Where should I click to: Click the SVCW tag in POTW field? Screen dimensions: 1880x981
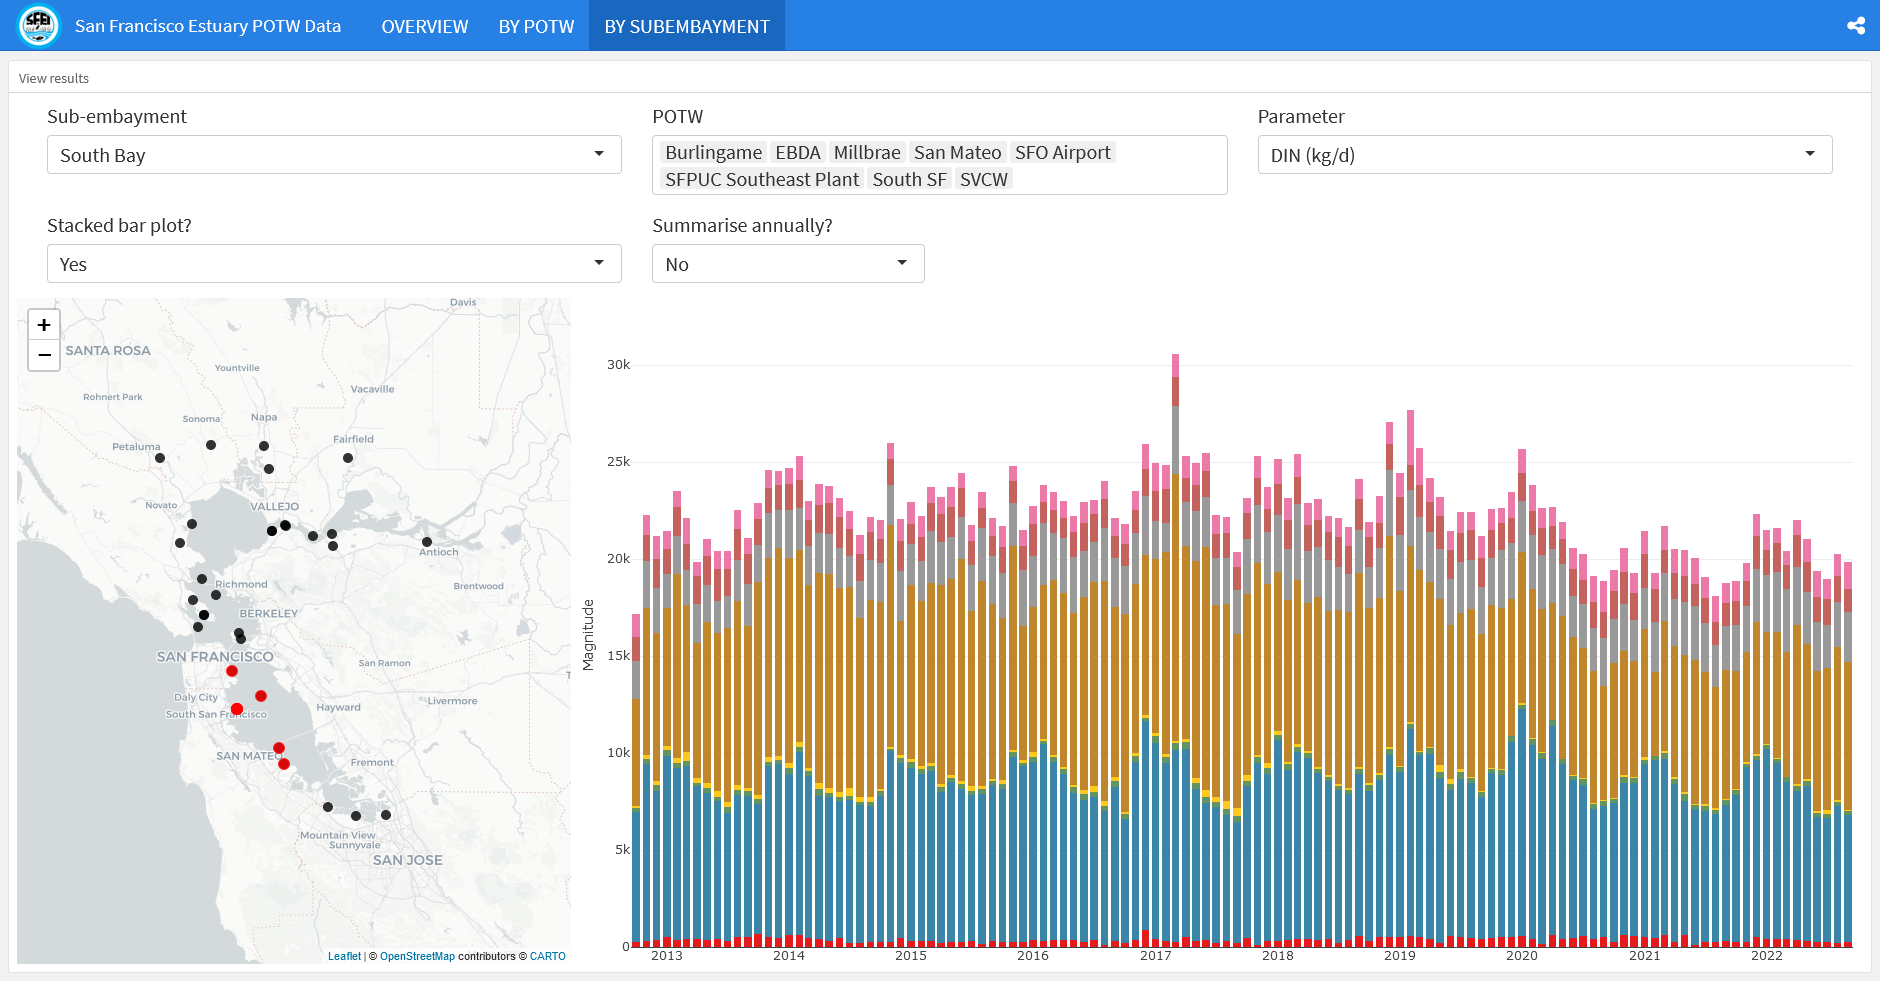coord(983,179)
